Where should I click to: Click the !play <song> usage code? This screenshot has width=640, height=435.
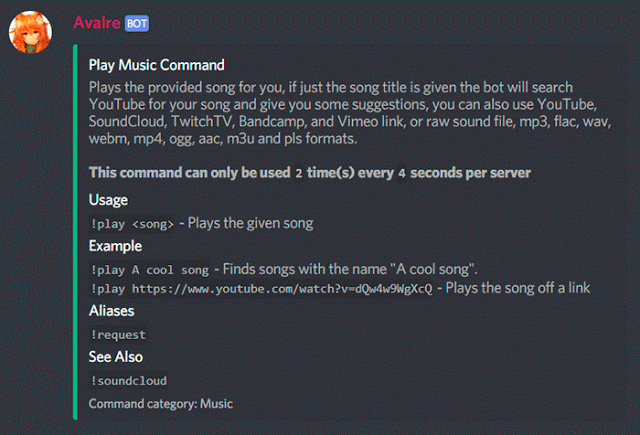pyautogui.click(x=132, y=224)
